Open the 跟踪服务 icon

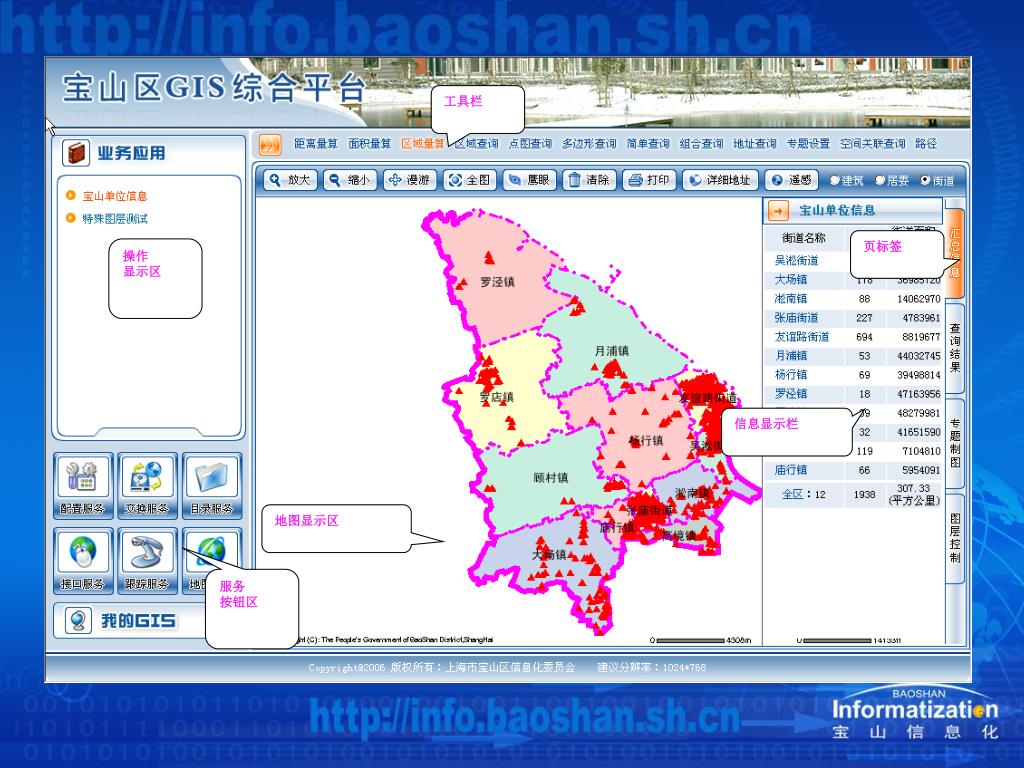point(148,561)
